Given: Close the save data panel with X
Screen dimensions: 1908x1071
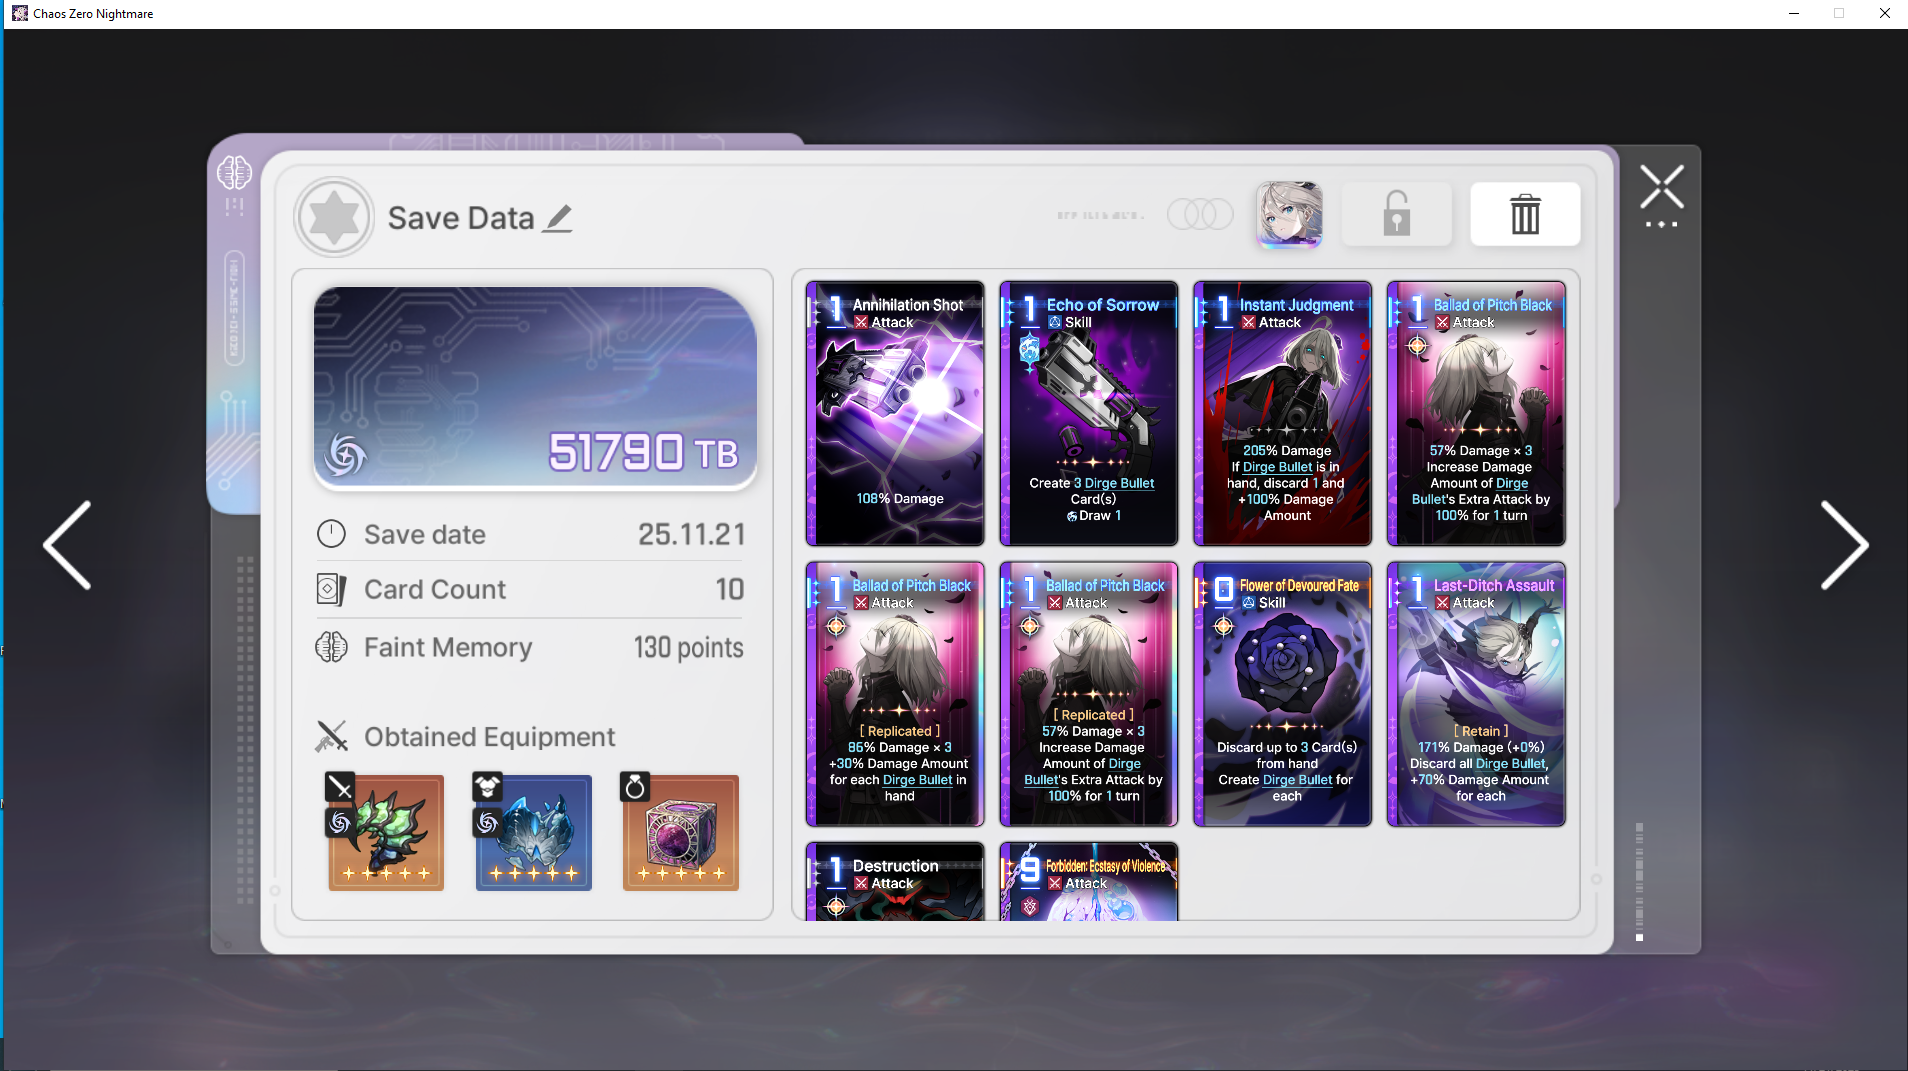Looking at the screenshot, I should [1662, 187].
